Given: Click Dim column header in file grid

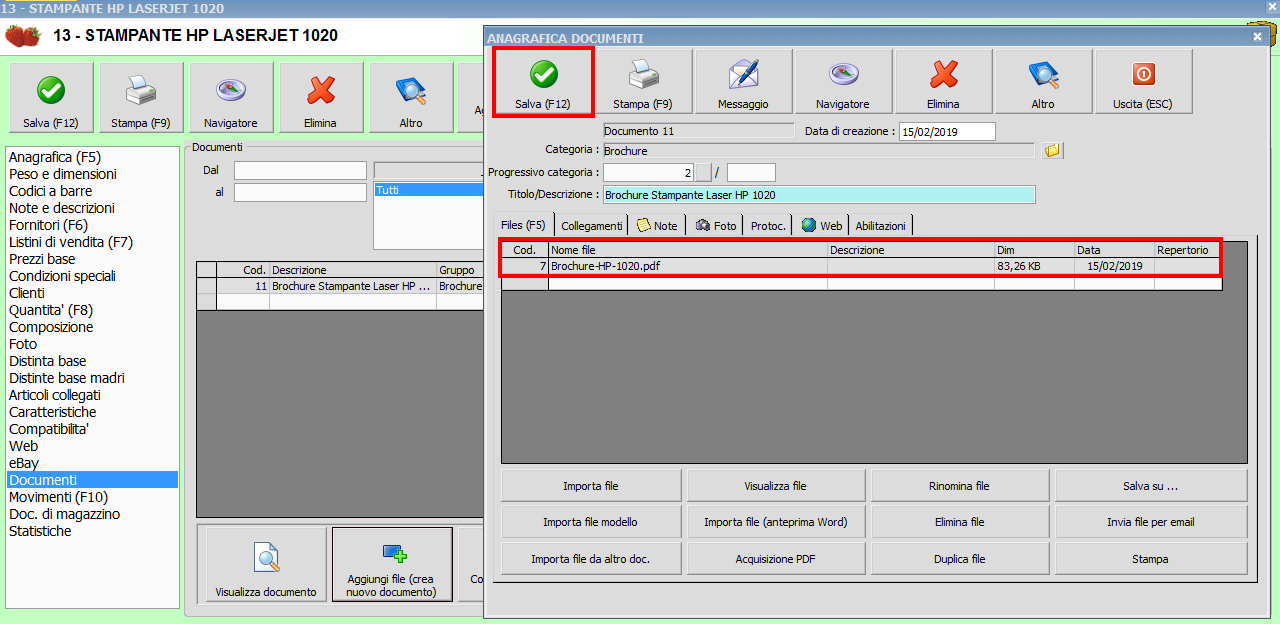Looking at the screenshot, I should point(1034,250).
